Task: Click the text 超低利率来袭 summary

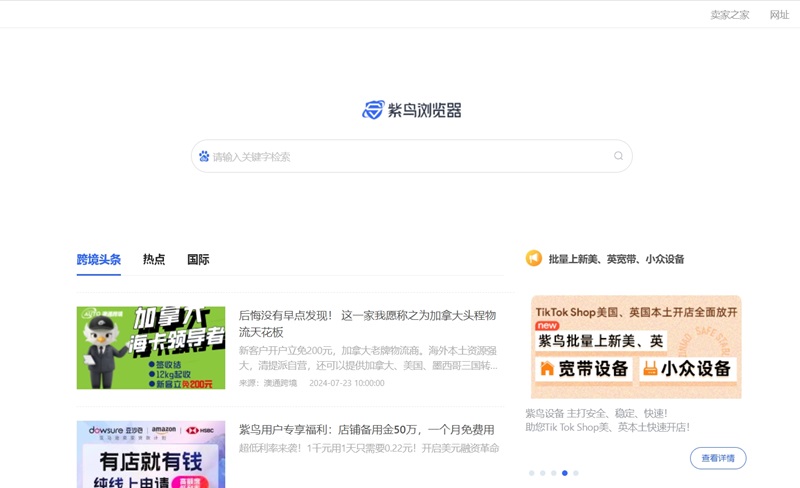Action: coord(369,448)
